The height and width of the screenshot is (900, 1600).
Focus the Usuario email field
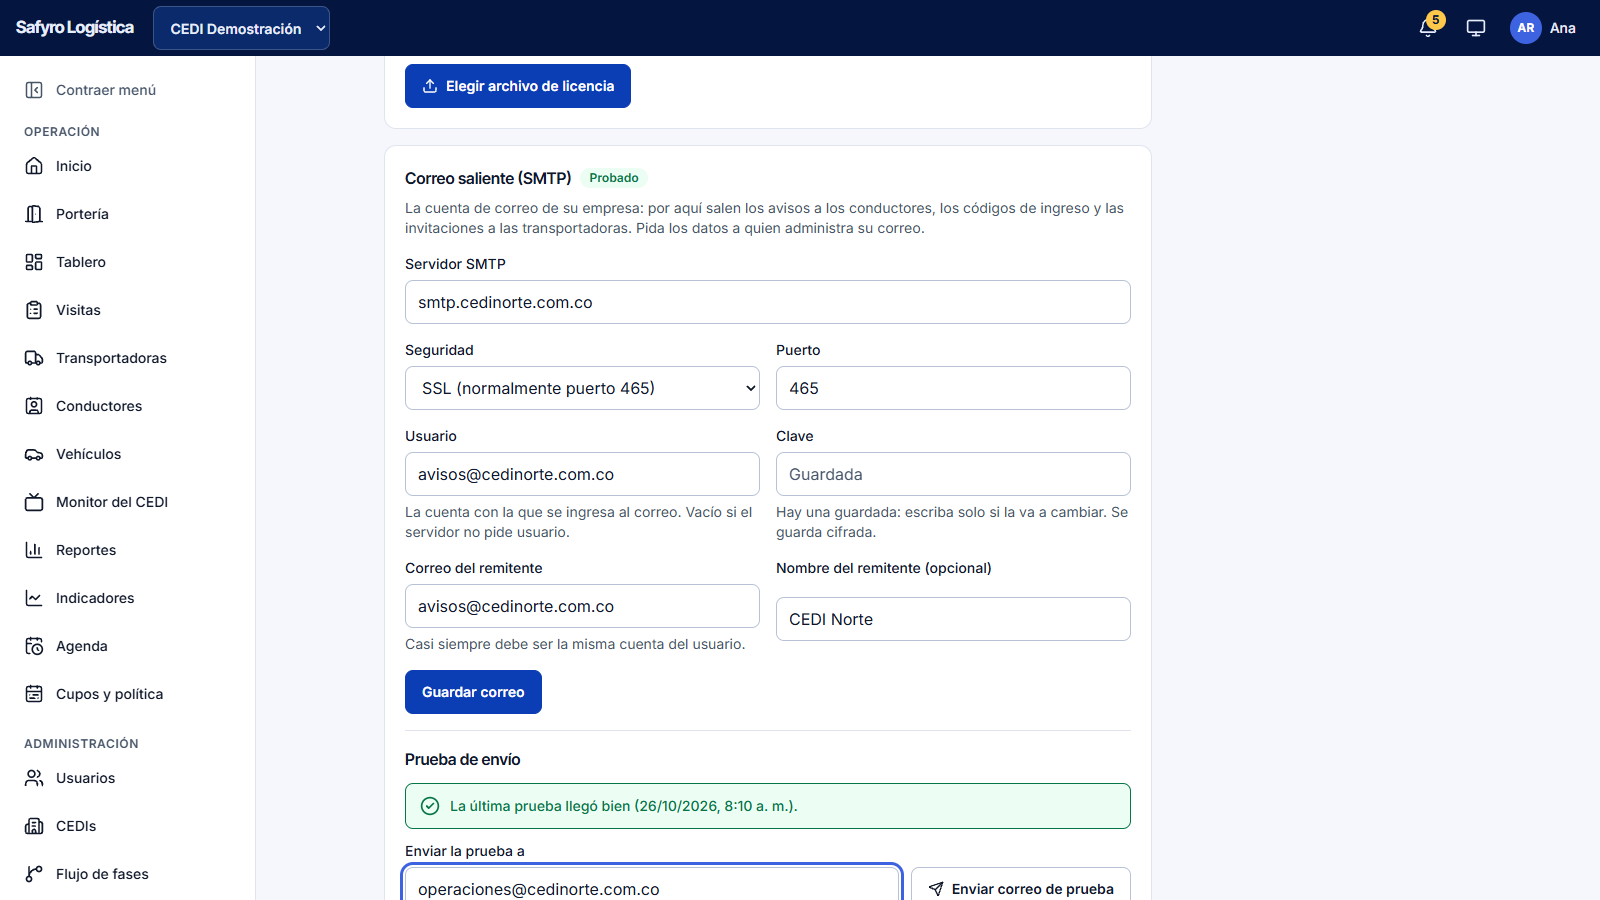point(582,474)
